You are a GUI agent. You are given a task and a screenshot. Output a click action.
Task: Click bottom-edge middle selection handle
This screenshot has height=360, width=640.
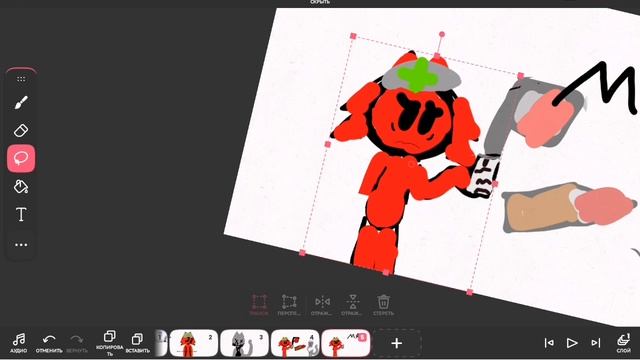(x=386, y=273)
